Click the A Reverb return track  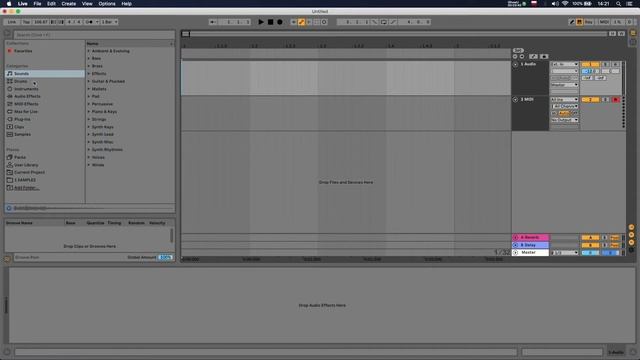coord(530,238)
